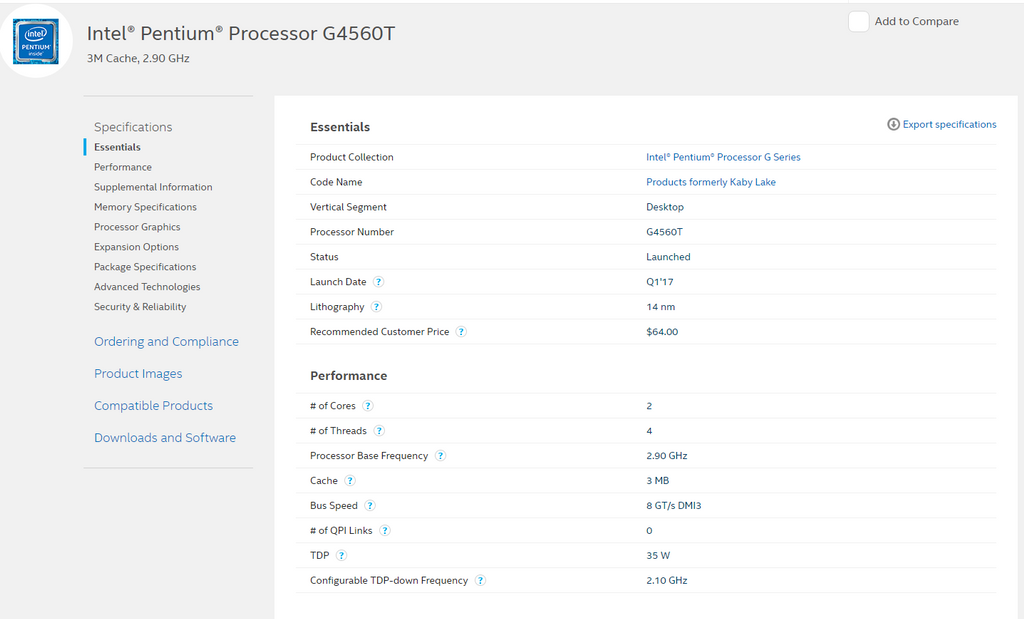Click the 'Bus Speed' row label
The width and height of the screenshot is (1024, 619).
(334, 505)
